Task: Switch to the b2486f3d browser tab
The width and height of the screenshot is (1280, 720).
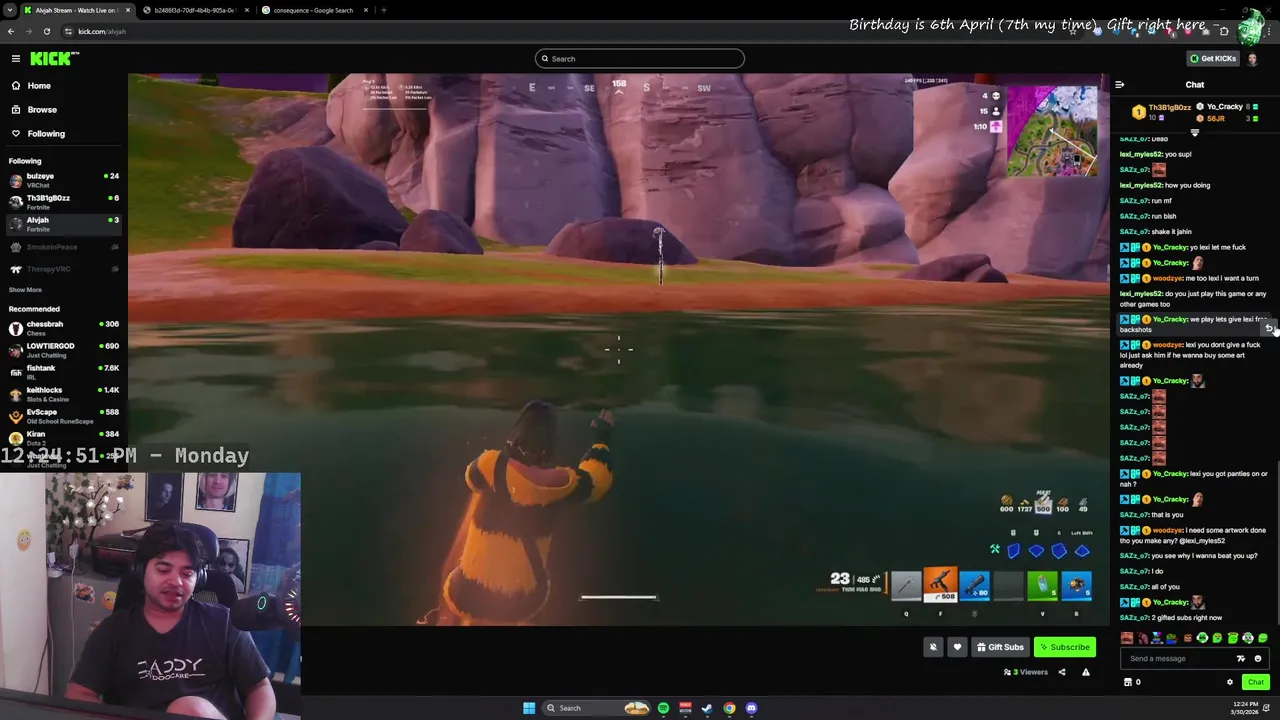Action: click(x=194, y=10)
